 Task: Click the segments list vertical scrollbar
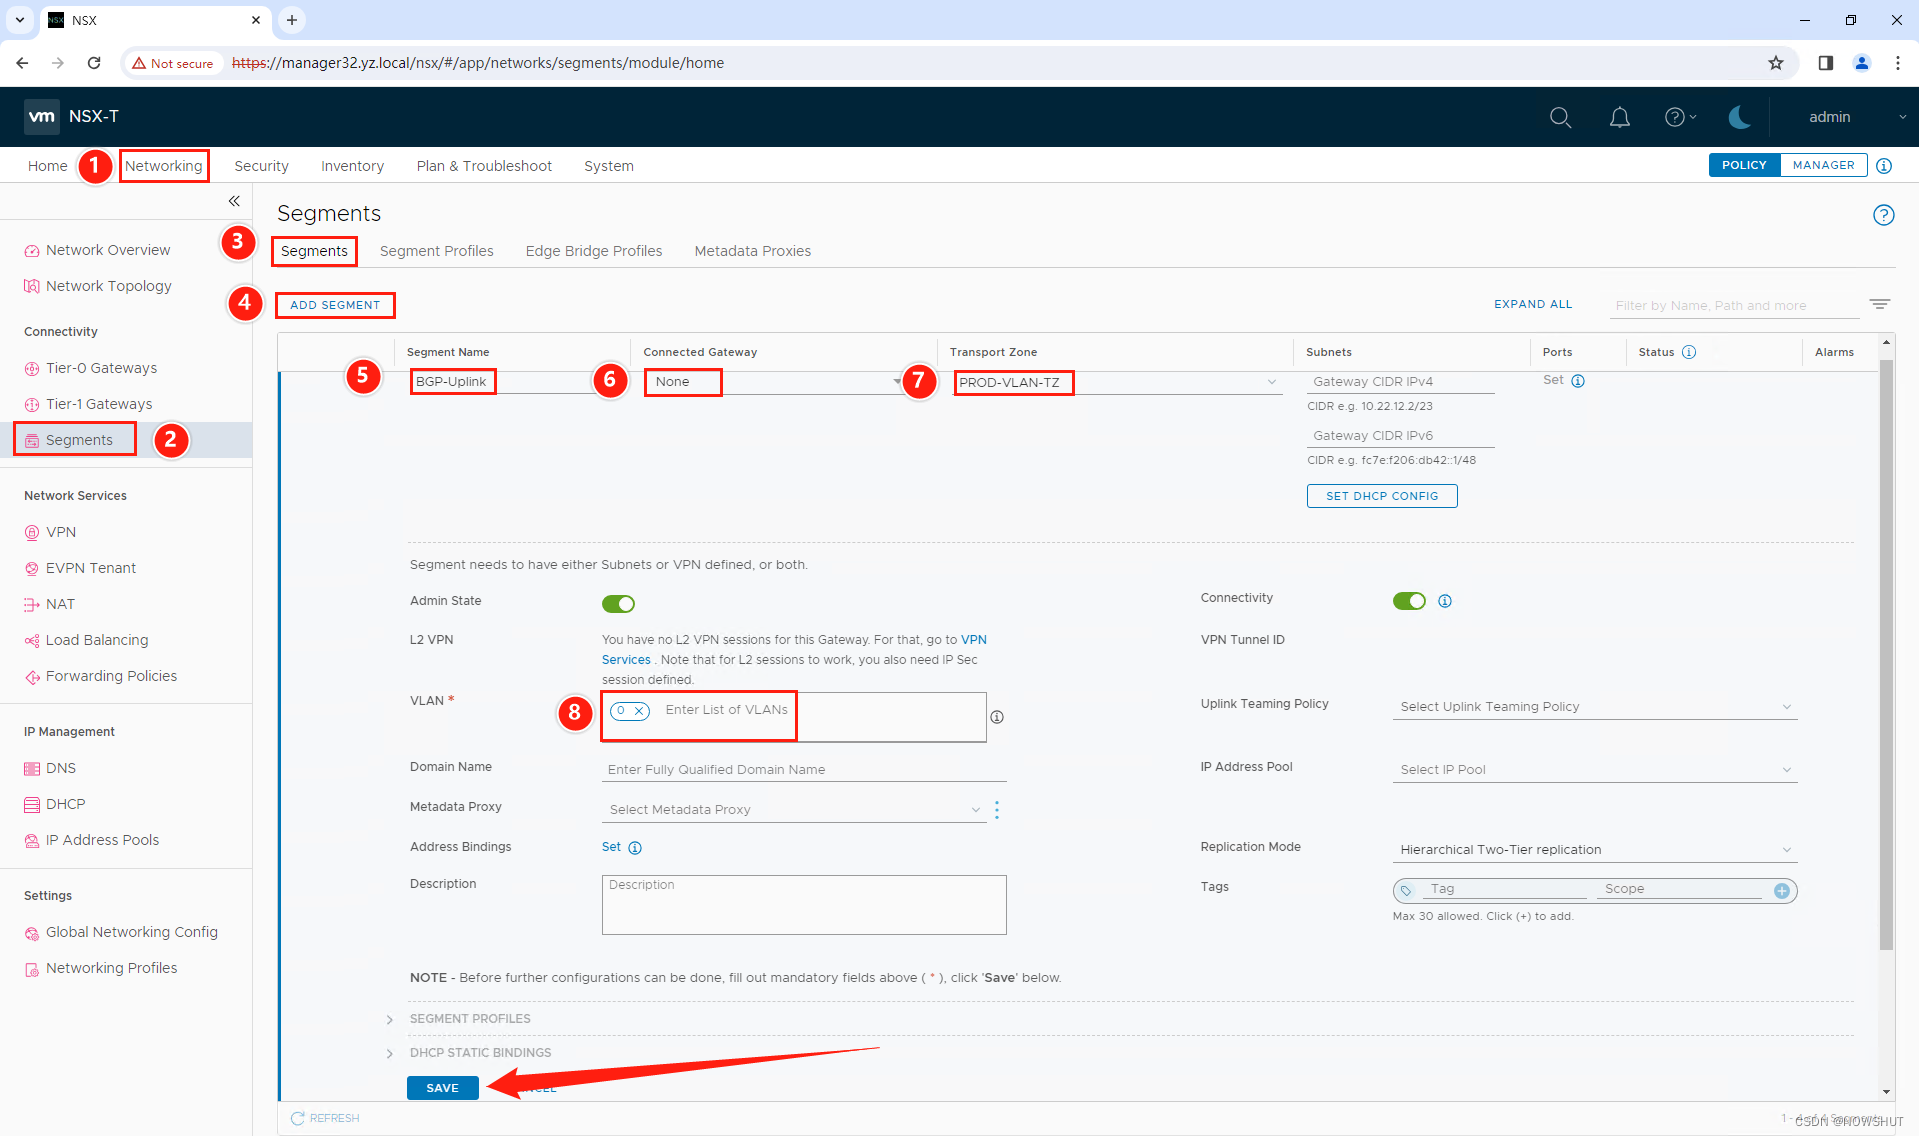pos(1886,655)
